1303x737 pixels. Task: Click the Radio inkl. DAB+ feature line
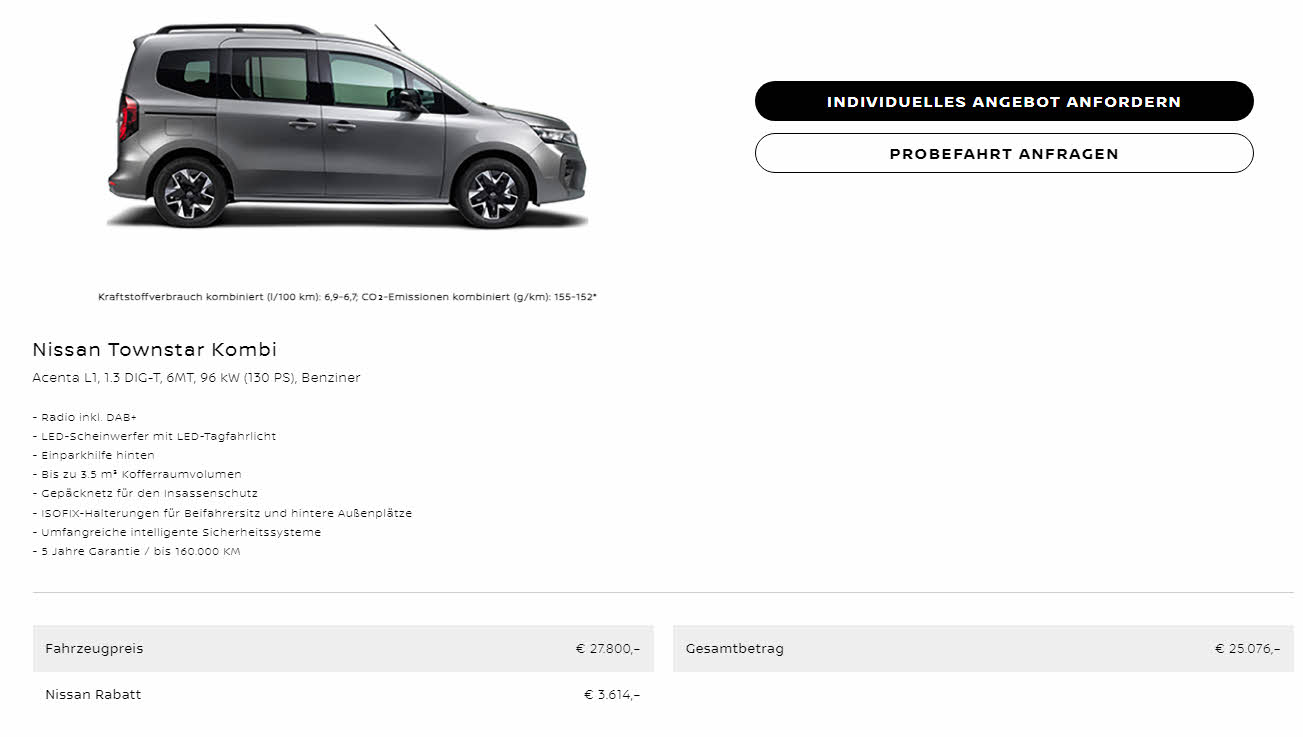coord(85,417)
